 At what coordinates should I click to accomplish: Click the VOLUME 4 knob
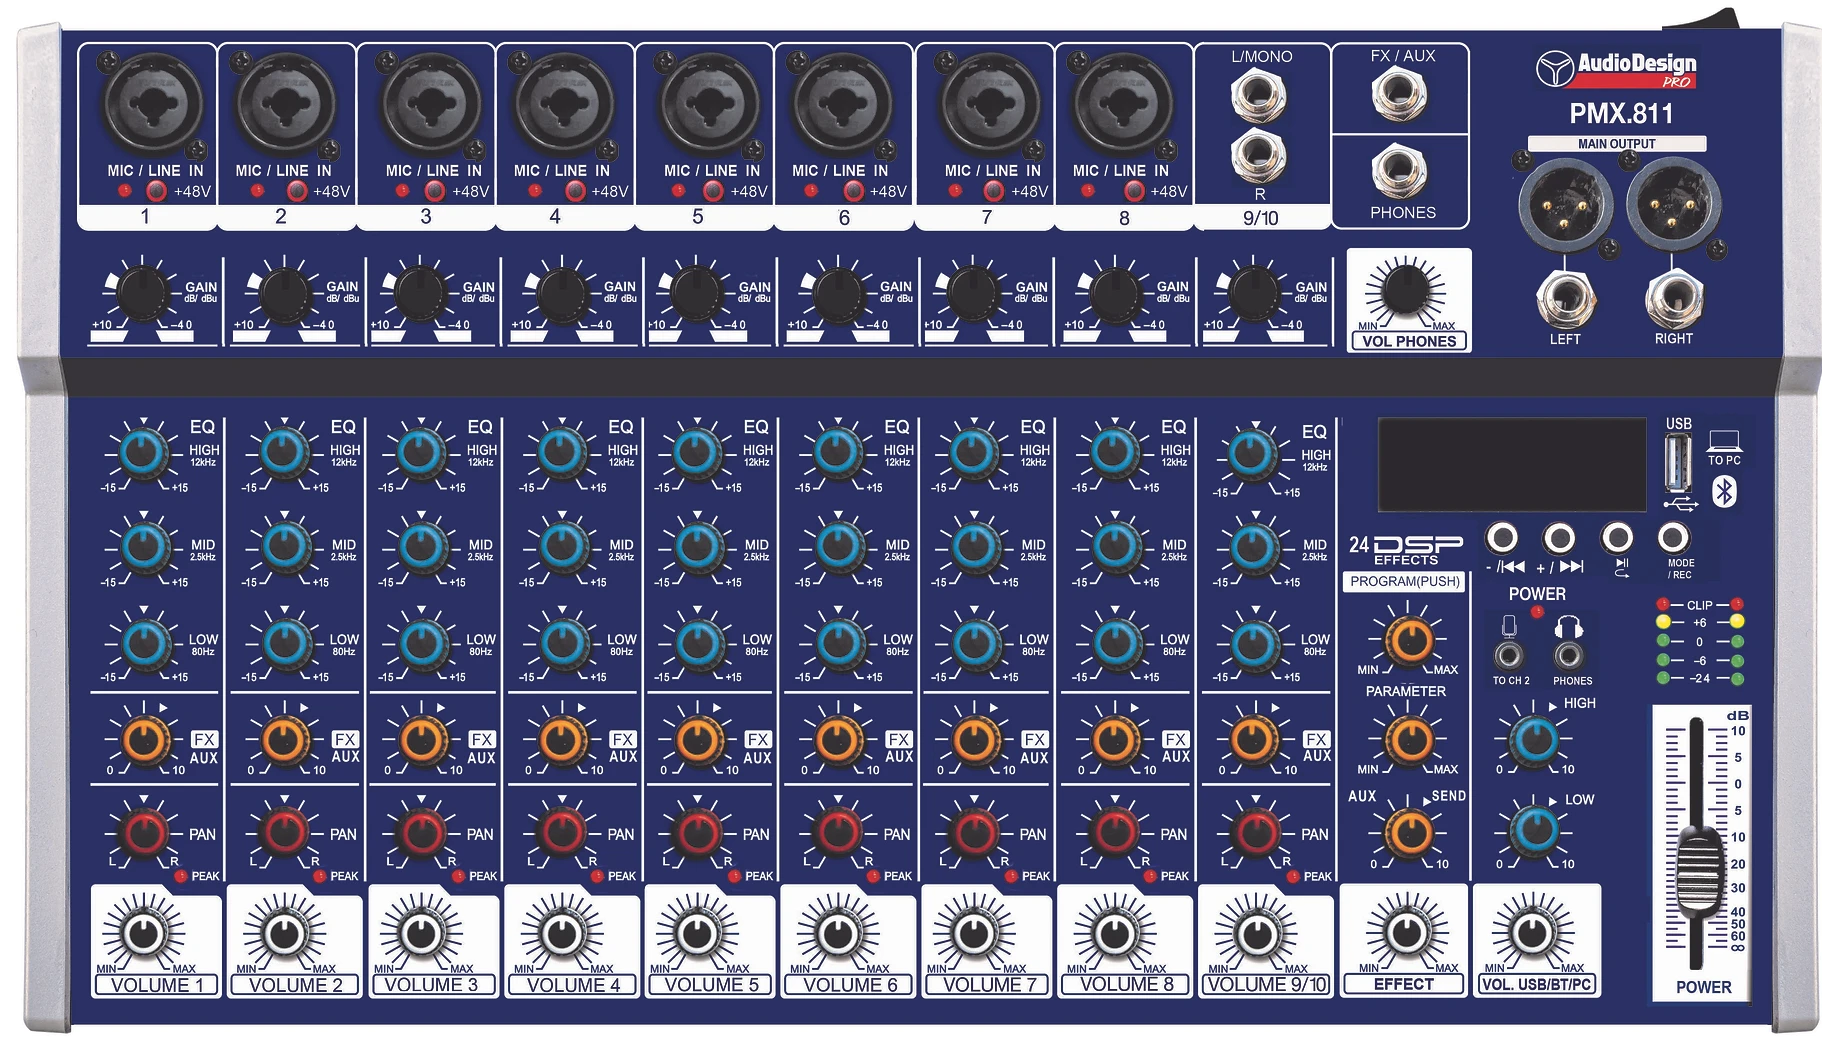(562, 934)
